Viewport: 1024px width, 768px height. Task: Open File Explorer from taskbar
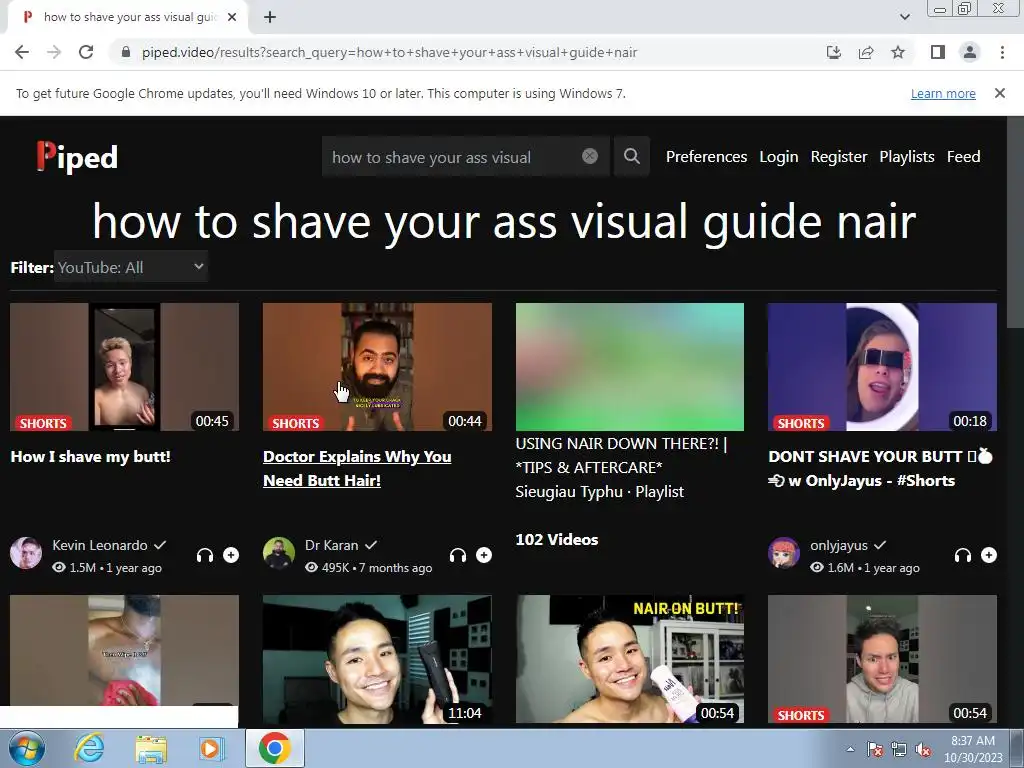[x=151, y=748]
